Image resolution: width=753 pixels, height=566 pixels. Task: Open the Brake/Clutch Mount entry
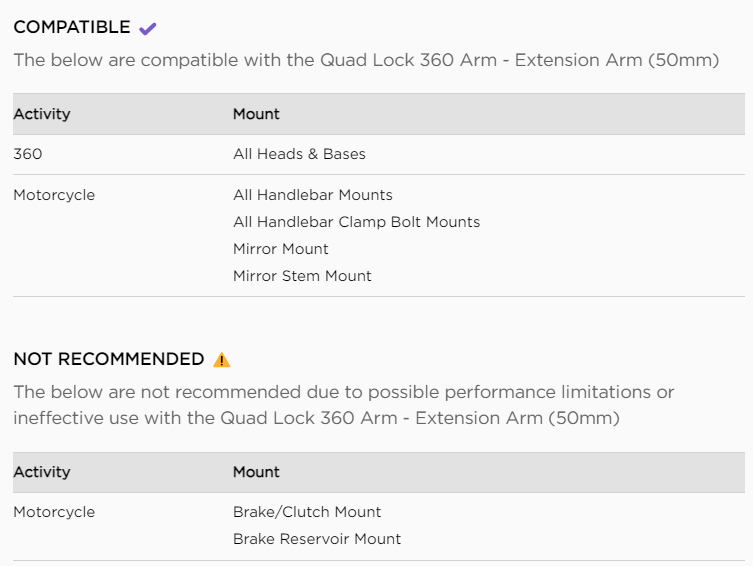click(307, 512)
